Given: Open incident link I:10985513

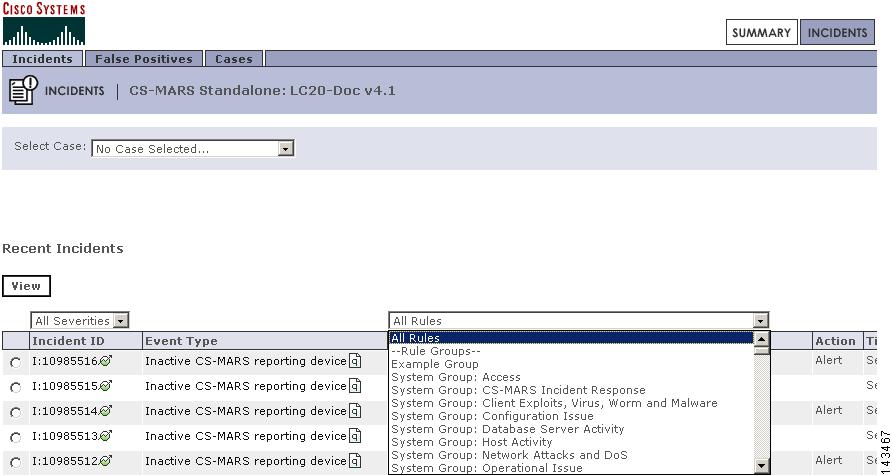Looking at the screenshot, I should (x=65, y=436).
